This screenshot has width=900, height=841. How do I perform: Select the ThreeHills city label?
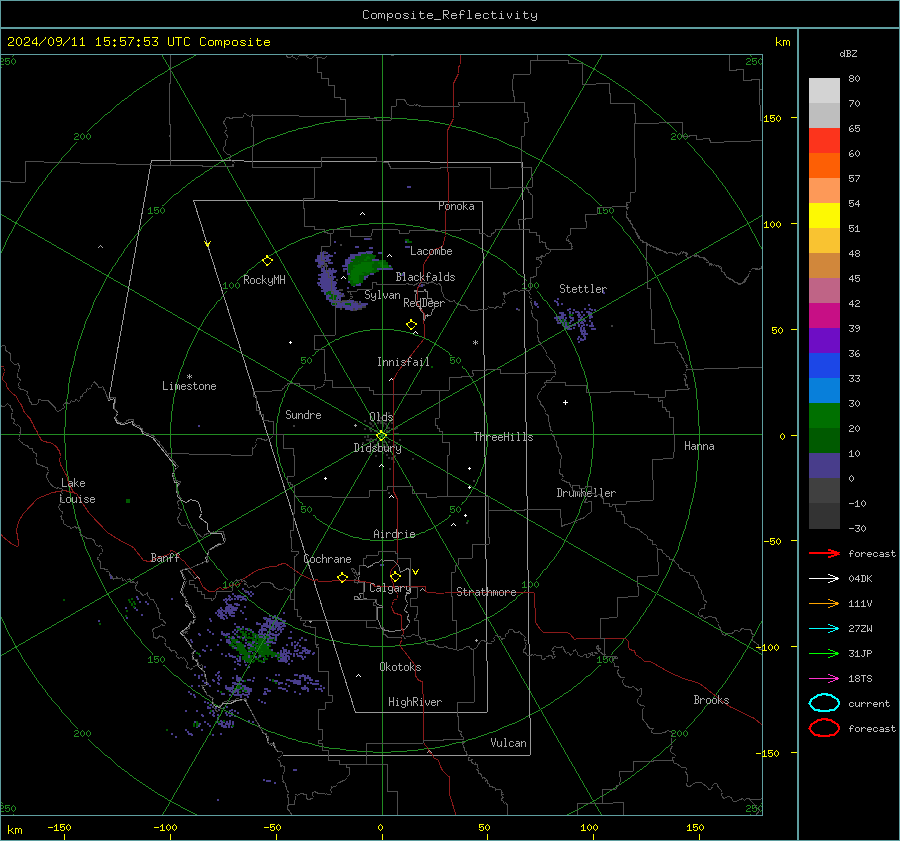(503, 437)
